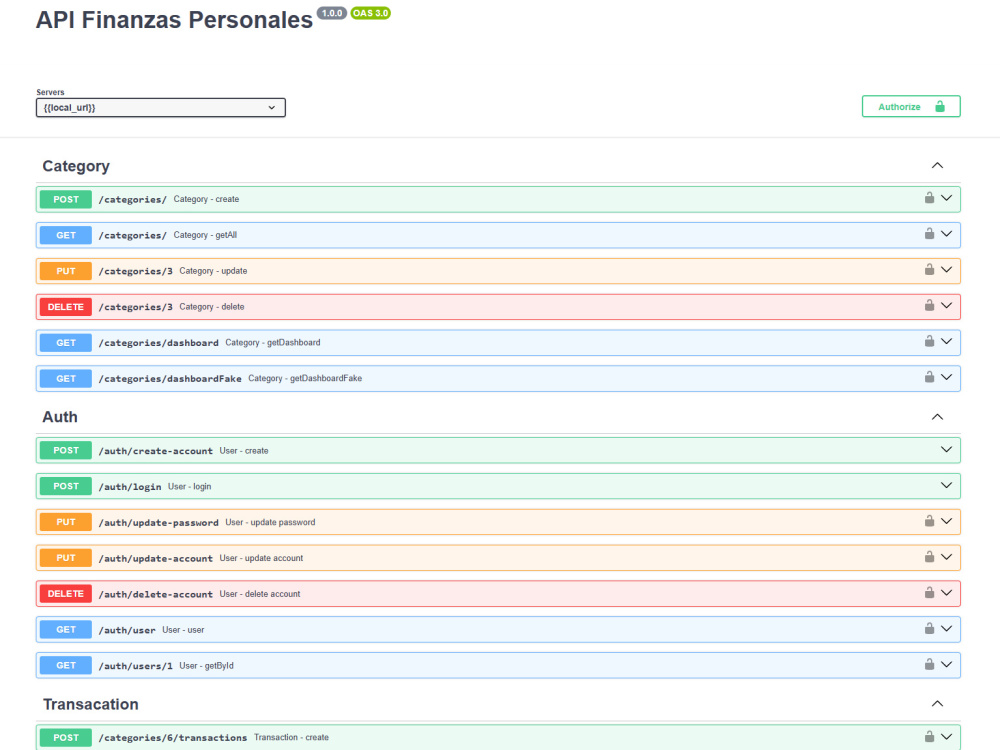Viewport: 1000px width, 750px height.
Task: Click POST badge of /categories/6/transactions
Action: click(66, 737)
